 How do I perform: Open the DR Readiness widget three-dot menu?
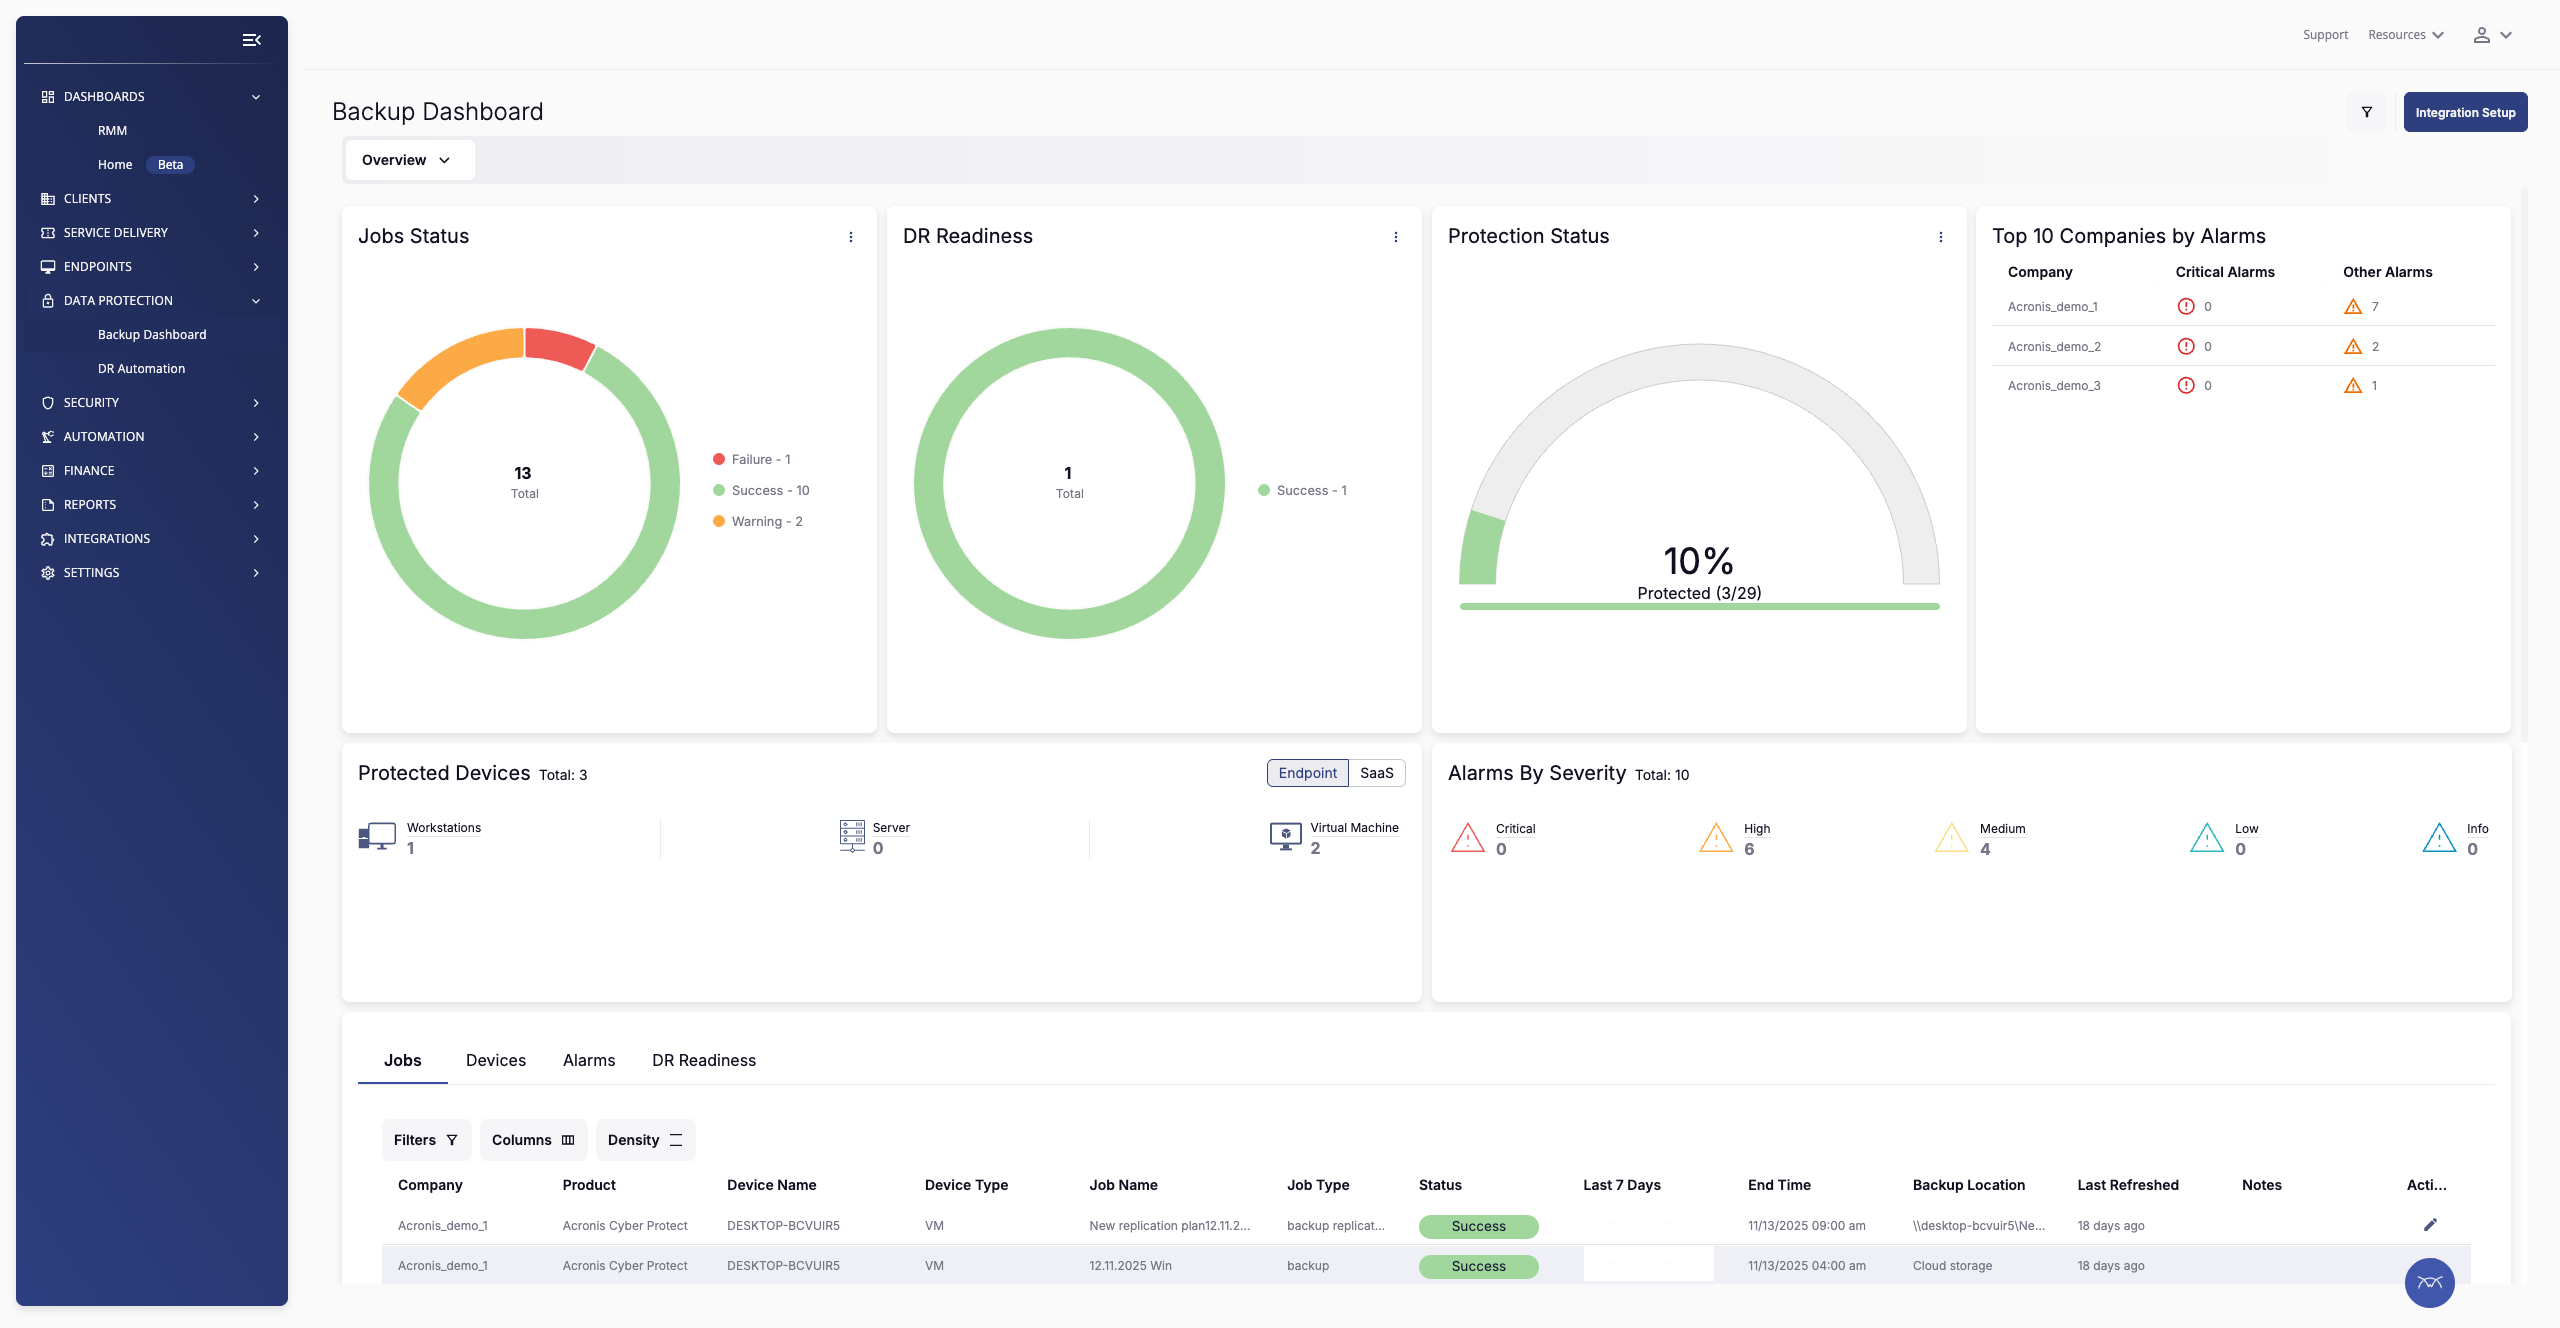coord(1396,237)
